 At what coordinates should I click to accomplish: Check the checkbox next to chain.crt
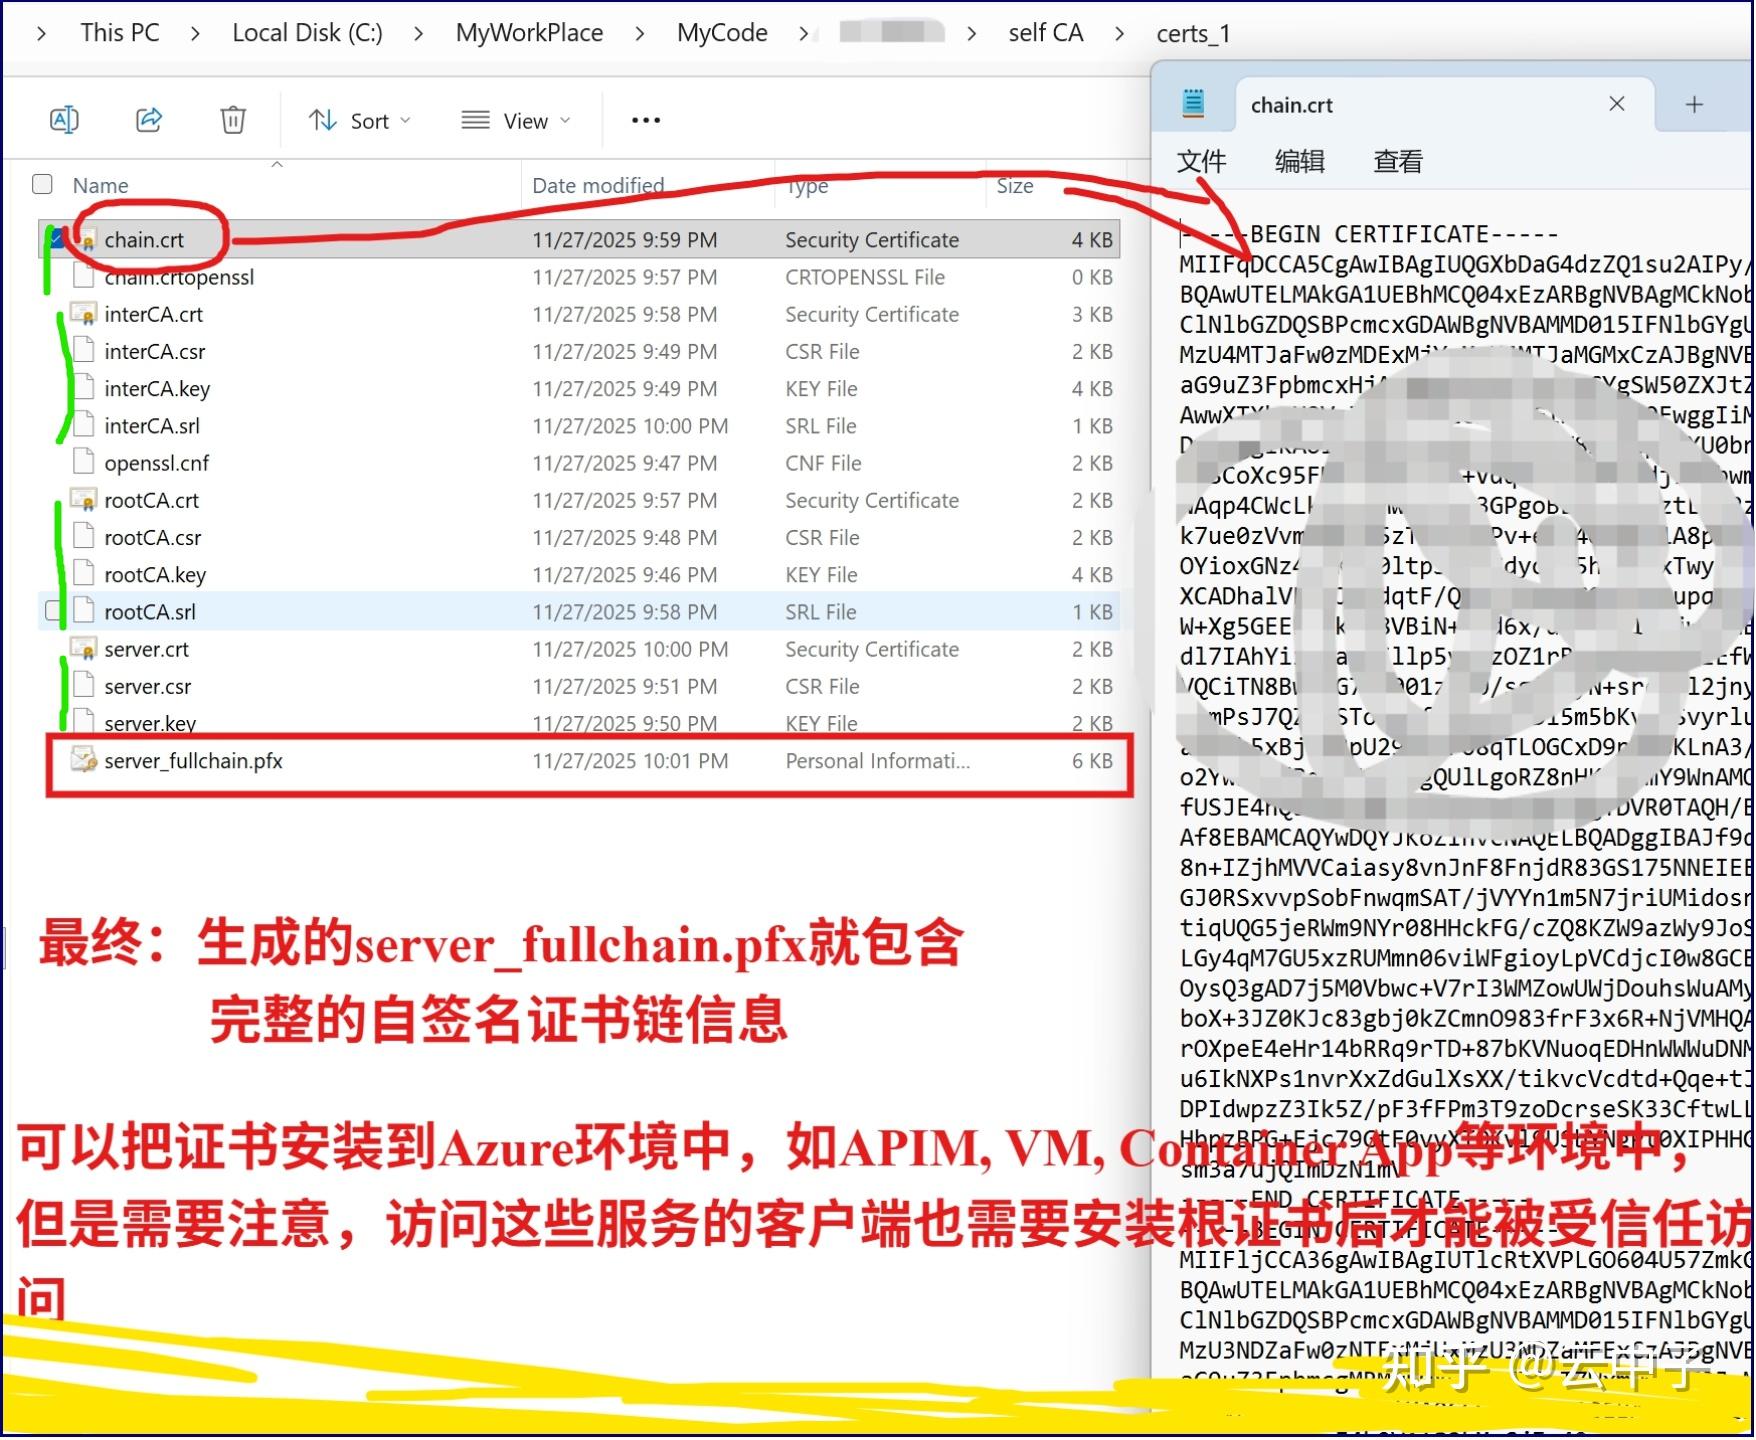55,239
